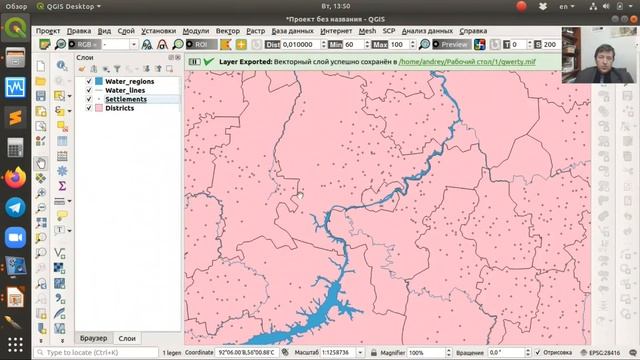The width and height of the screenshot is (640, 360).
Task: Select the Settlements layer name
Action: (126, 99)
